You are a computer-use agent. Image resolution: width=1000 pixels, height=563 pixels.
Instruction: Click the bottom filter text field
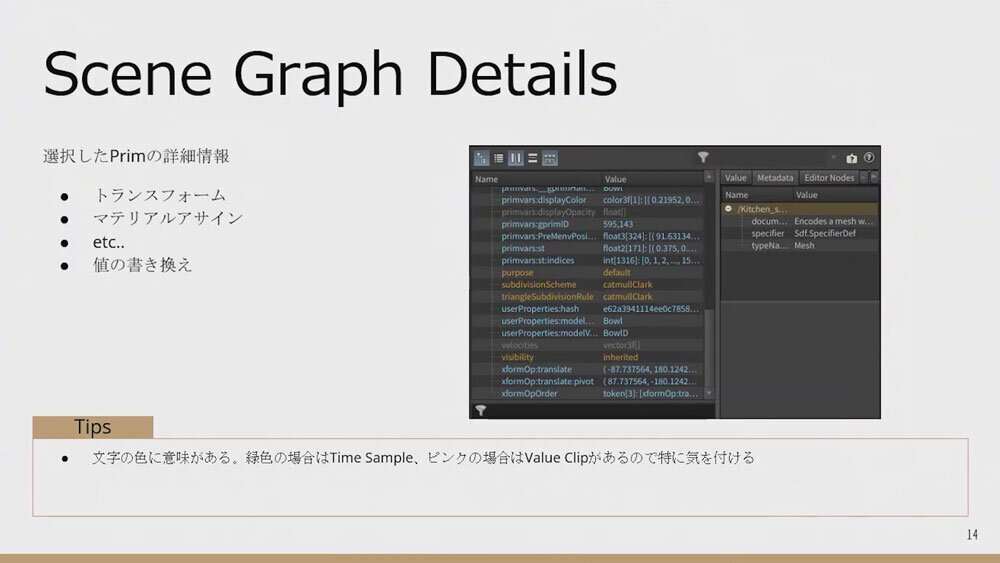click(x=600, y=410)
